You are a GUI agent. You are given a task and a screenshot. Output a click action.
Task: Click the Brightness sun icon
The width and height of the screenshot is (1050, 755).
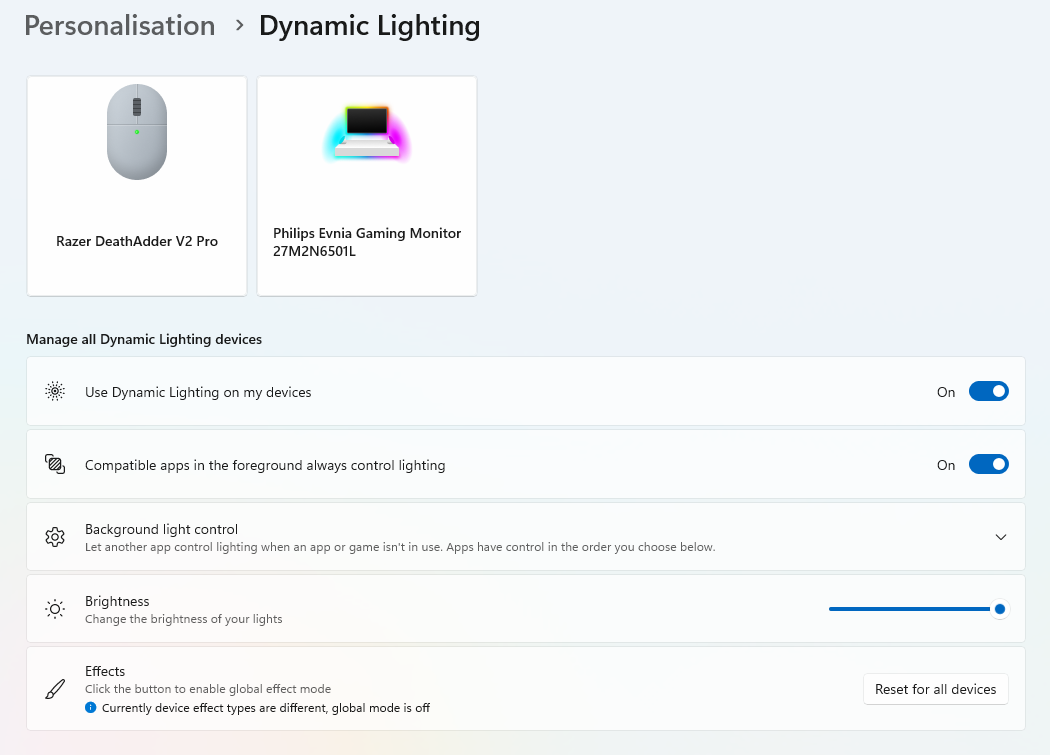(x=55, y=608)
